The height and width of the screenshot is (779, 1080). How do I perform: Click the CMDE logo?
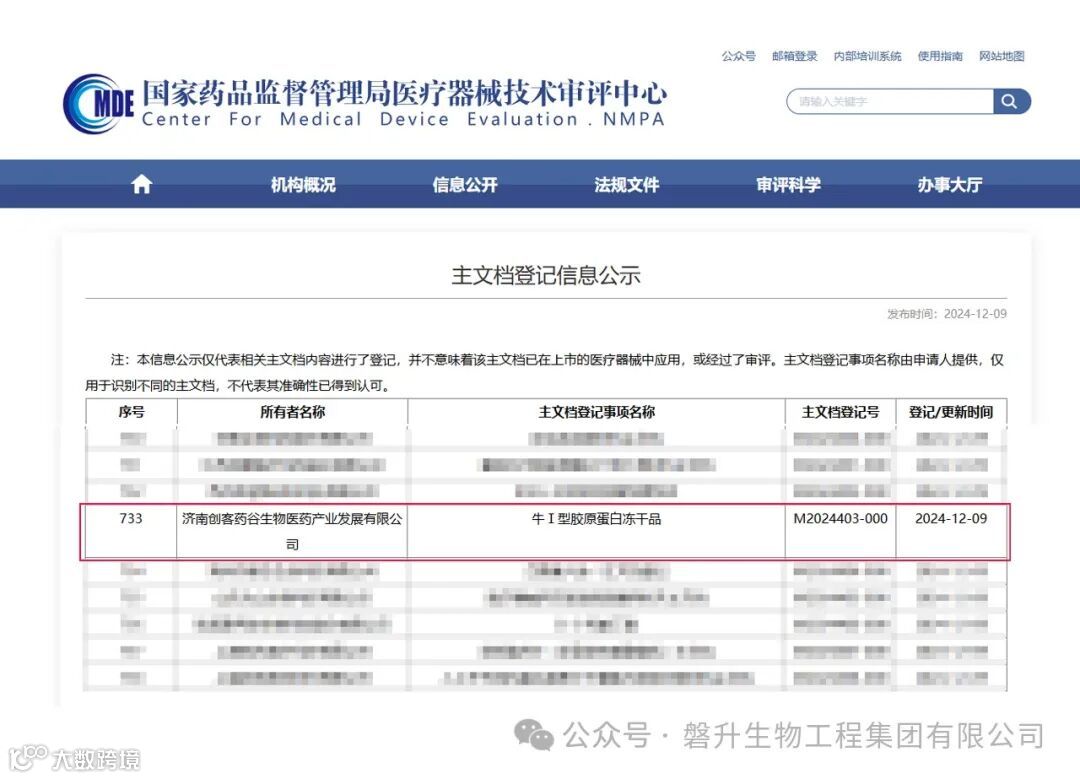point(98,104)
